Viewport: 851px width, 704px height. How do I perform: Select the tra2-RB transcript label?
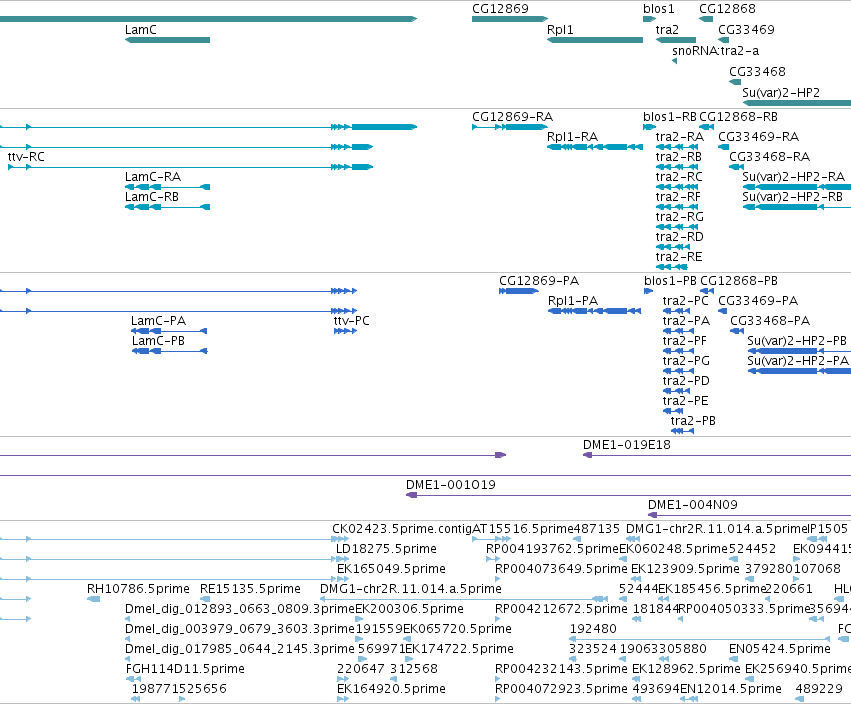pyautogui.click(x=678, y=157)
